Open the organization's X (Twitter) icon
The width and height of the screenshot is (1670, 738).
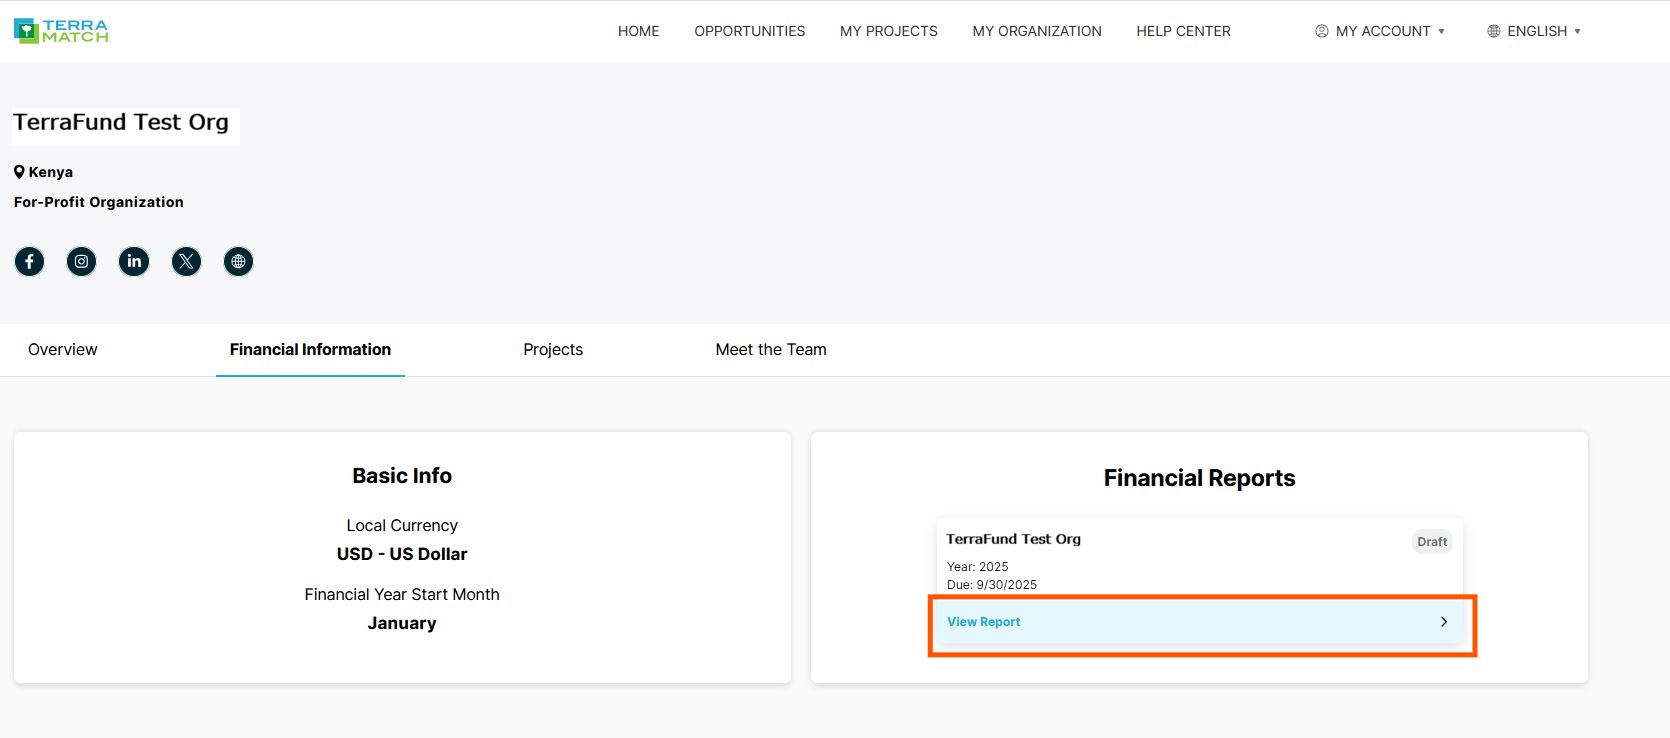click(186, 261)
